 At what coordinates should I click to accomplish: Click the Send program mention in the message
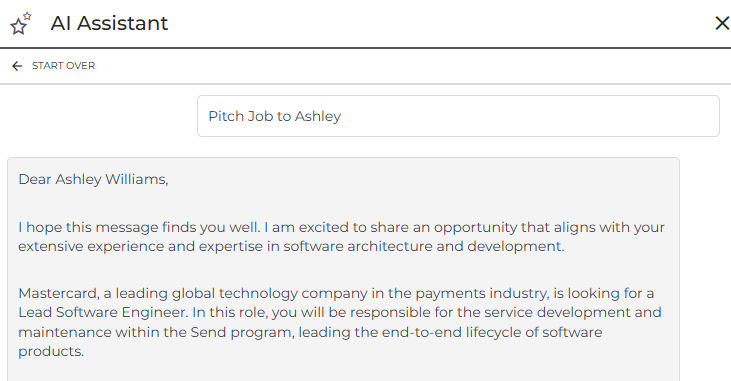point(242,332)
